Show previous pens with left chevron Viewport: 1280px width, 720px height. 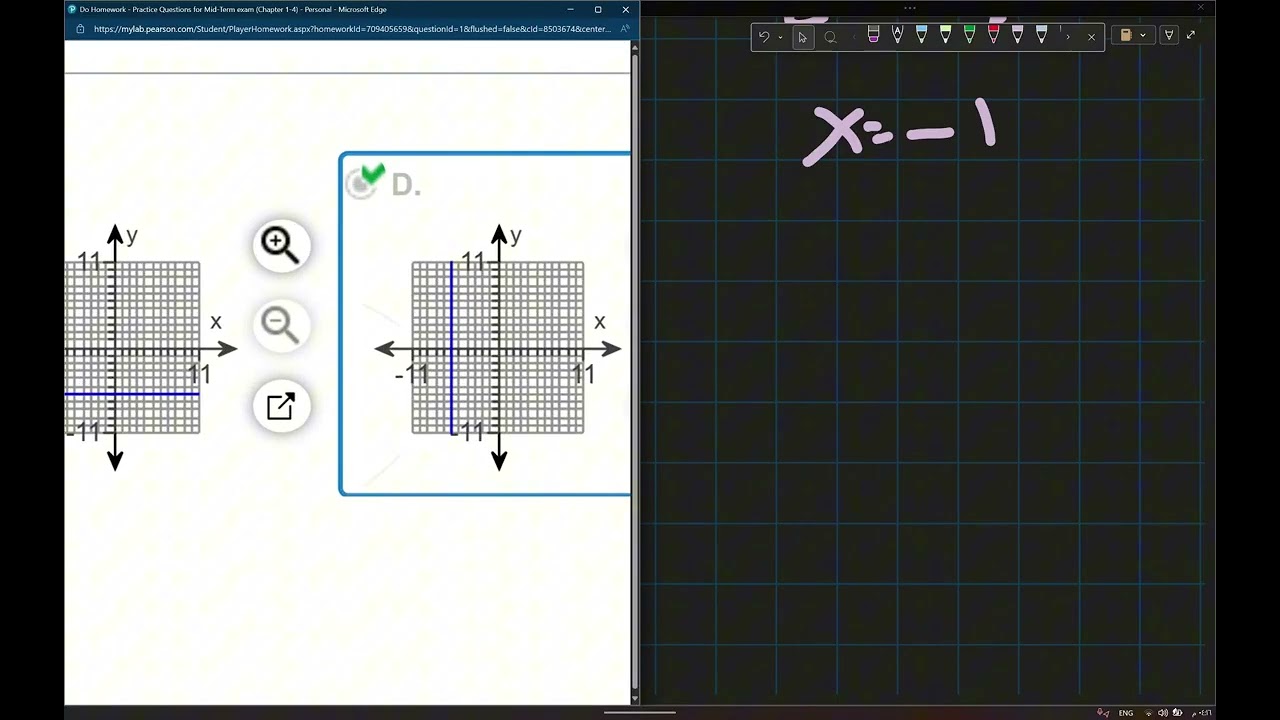[855, 37]
